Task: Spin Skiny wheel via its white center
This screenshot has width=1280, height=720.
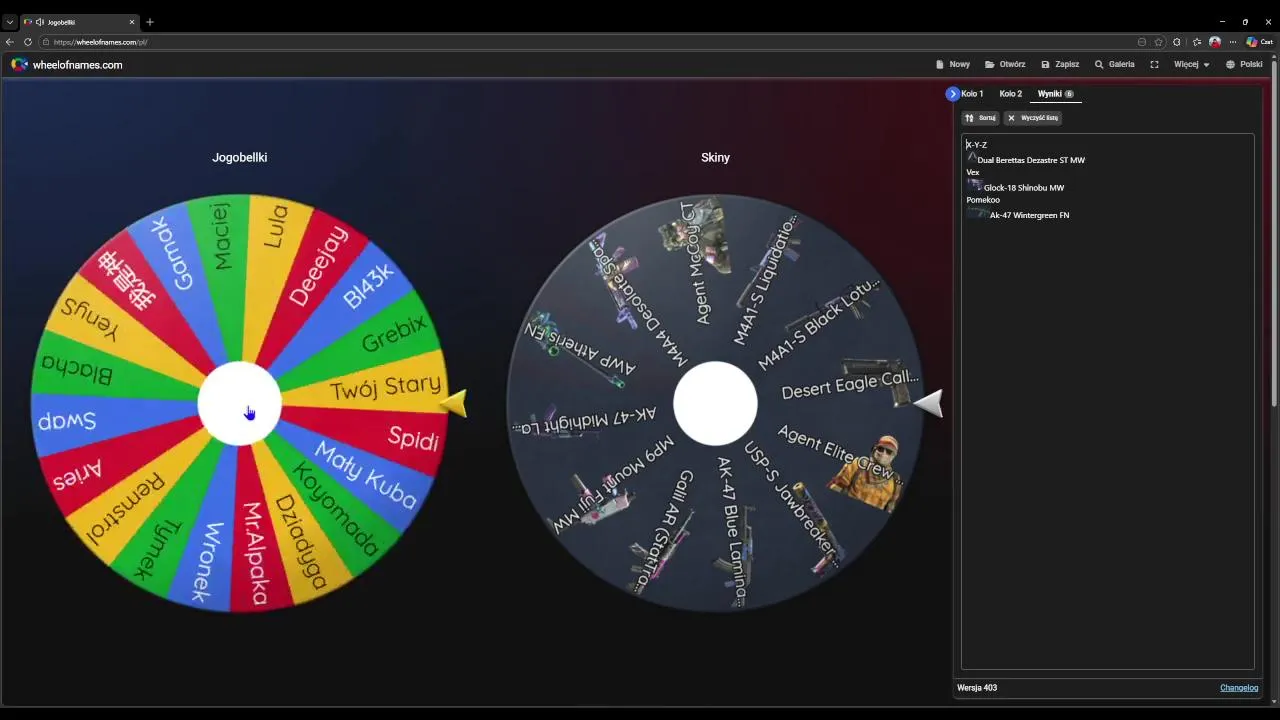Action: click(x=715, y=403)
